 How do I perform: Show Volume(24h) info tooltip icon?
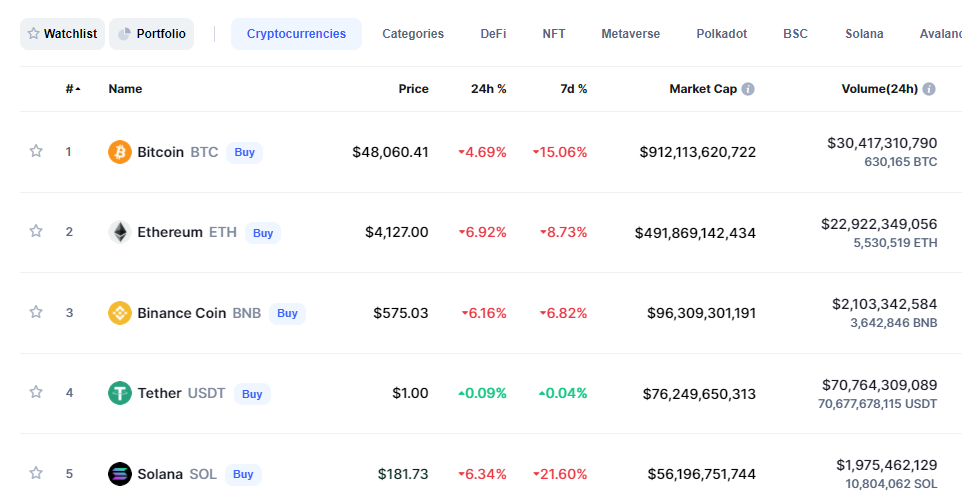pos(929,89)
